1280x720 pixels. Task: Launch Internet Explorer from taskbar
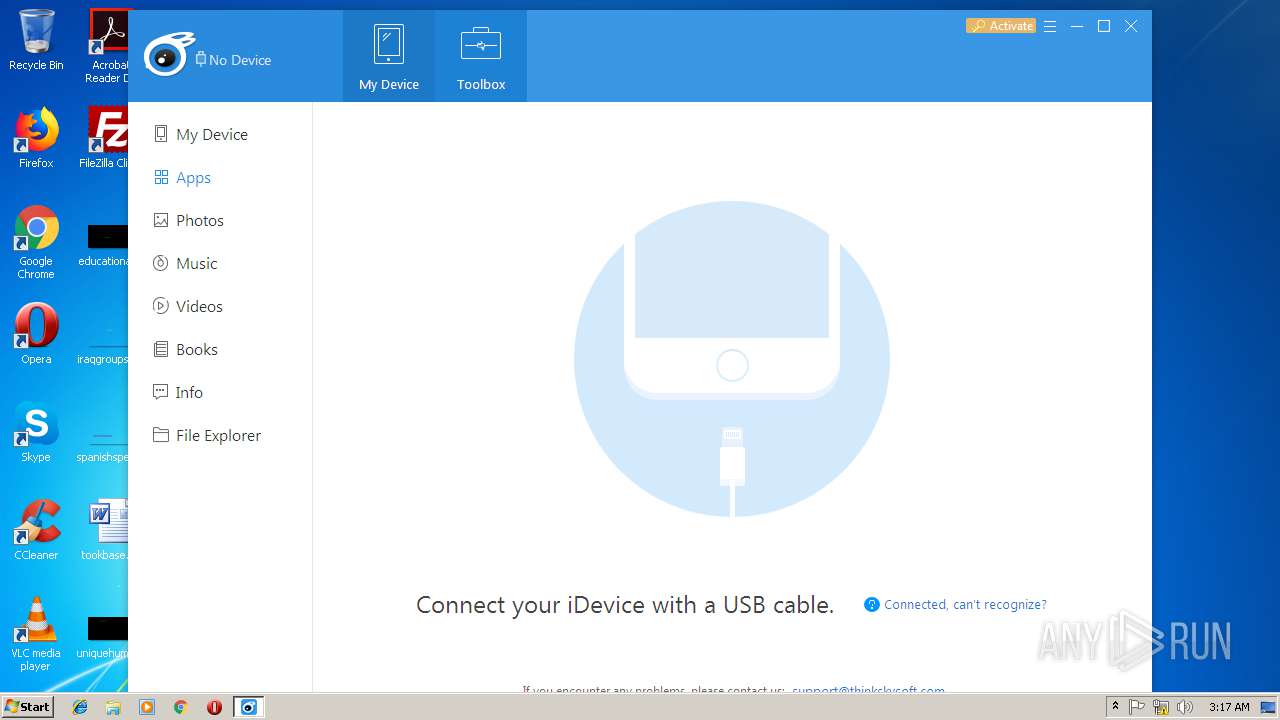click(x=80, y=707)
